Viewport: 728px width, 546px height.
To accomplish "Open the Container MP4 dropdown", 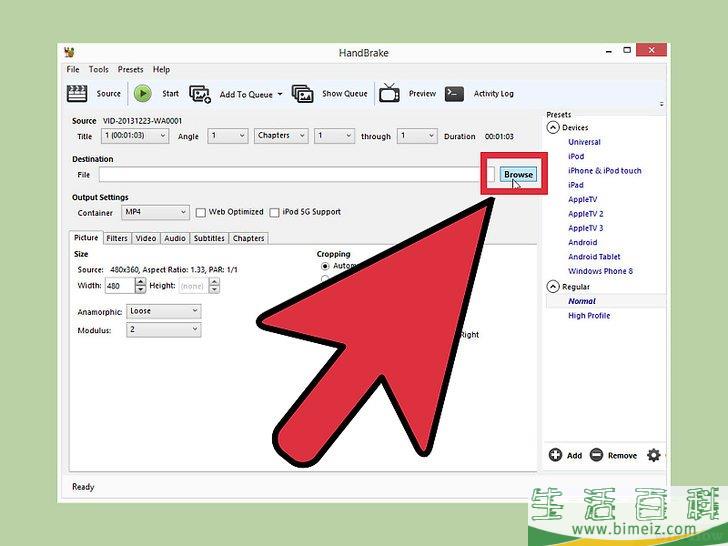I will (155, 212).
